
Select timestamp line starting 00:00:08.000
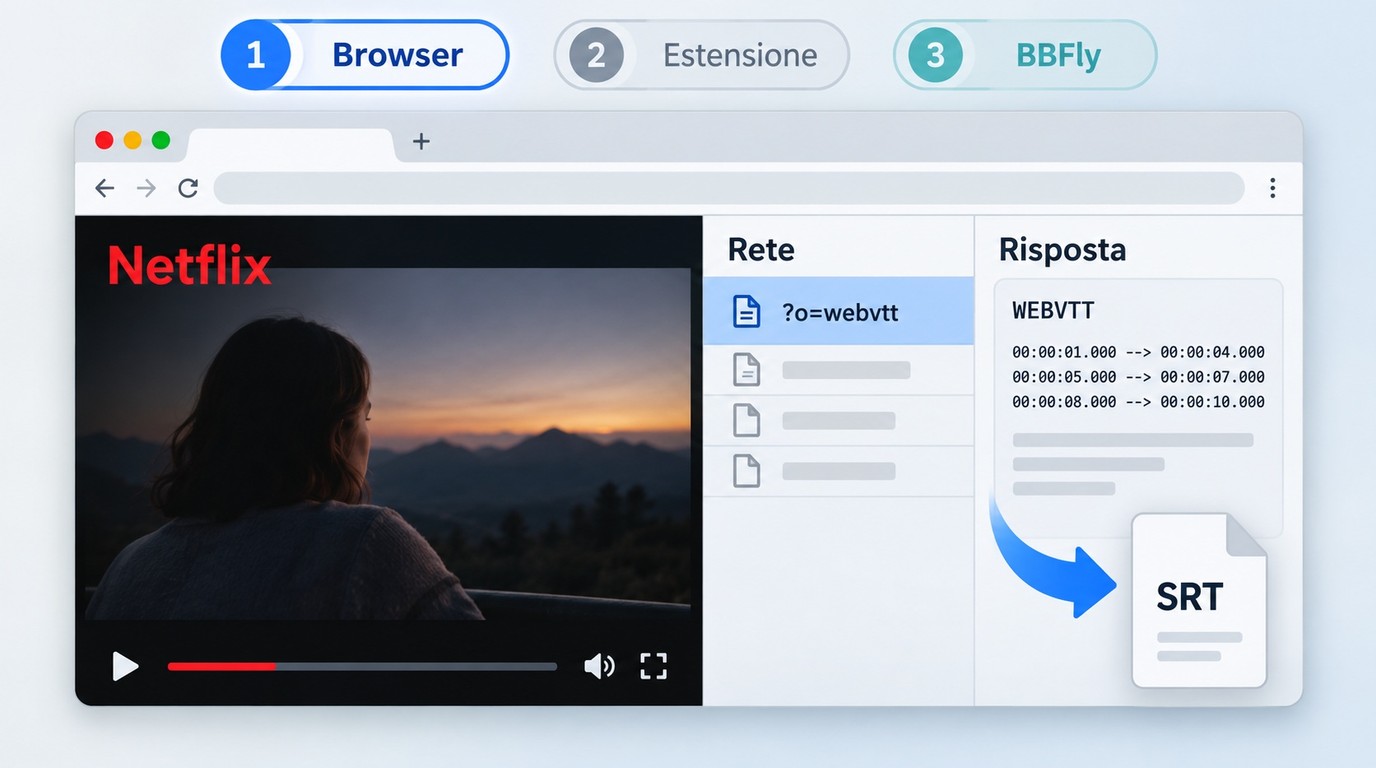[1138, 402]
